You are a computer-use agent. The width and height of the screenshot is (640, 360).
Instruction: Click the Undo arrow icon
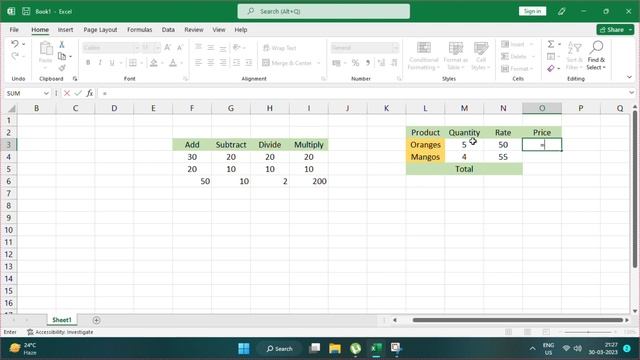pos(15,44)
